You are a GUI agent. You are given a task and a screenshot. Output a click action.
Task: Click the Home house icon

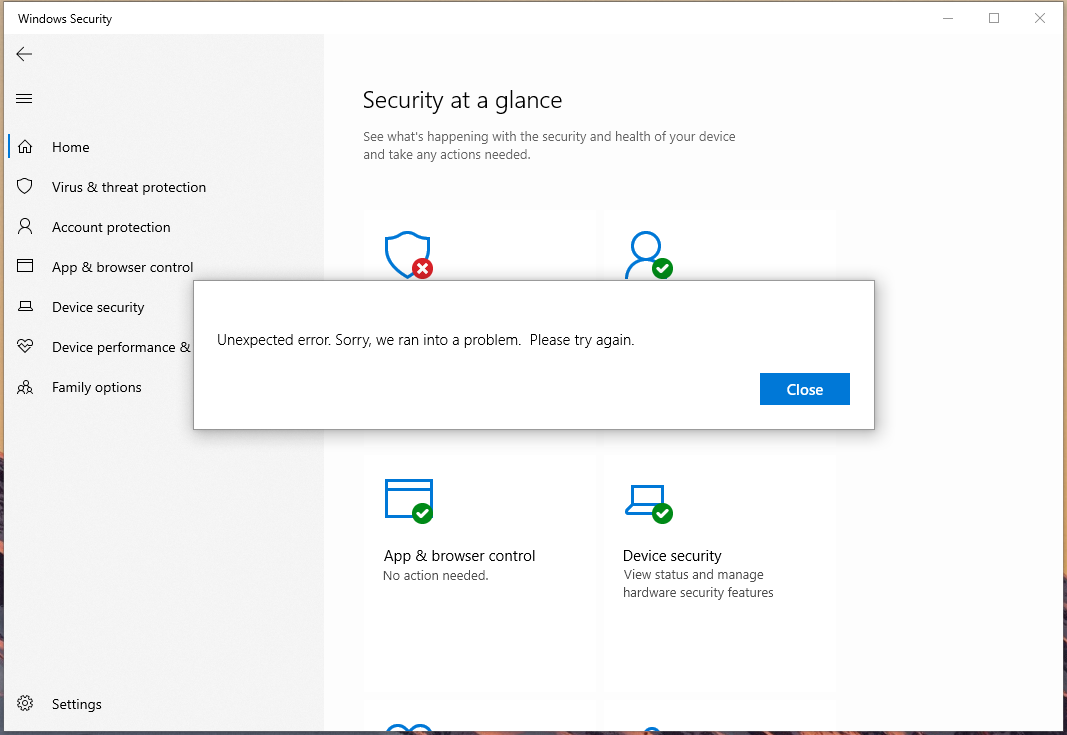pos(25,147)
